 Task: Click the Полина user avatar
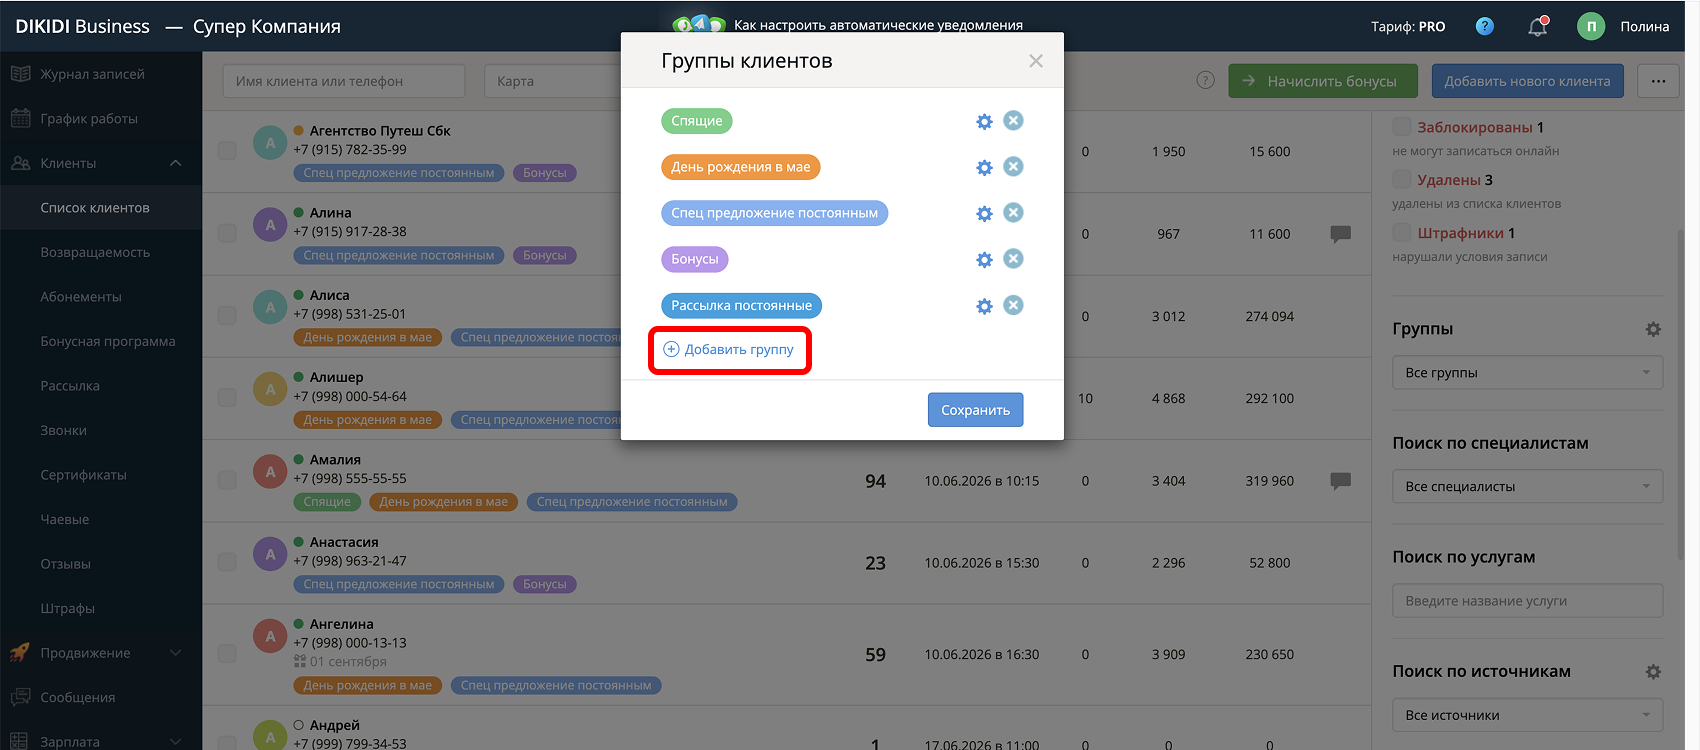click(1590, 26)
